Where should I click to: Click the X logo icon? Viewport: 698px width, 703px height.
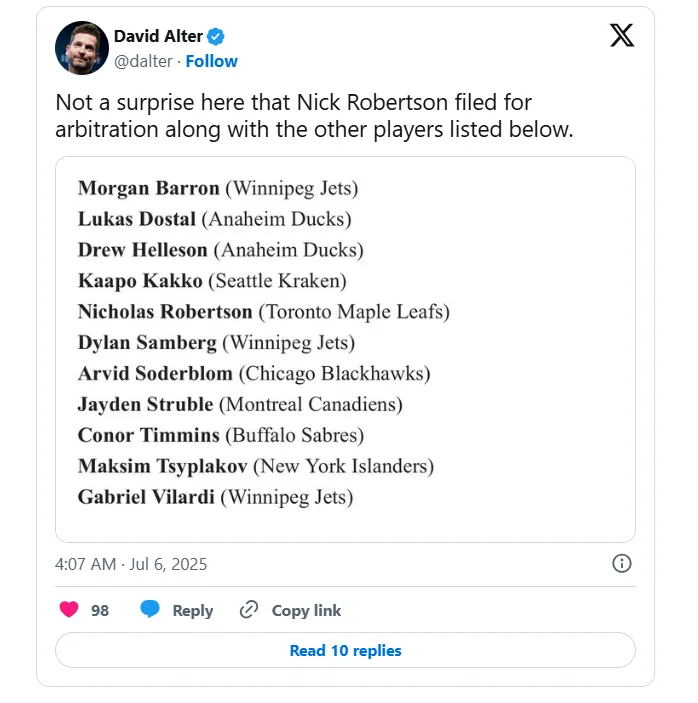pyautogui.click(x=622, y=35)
